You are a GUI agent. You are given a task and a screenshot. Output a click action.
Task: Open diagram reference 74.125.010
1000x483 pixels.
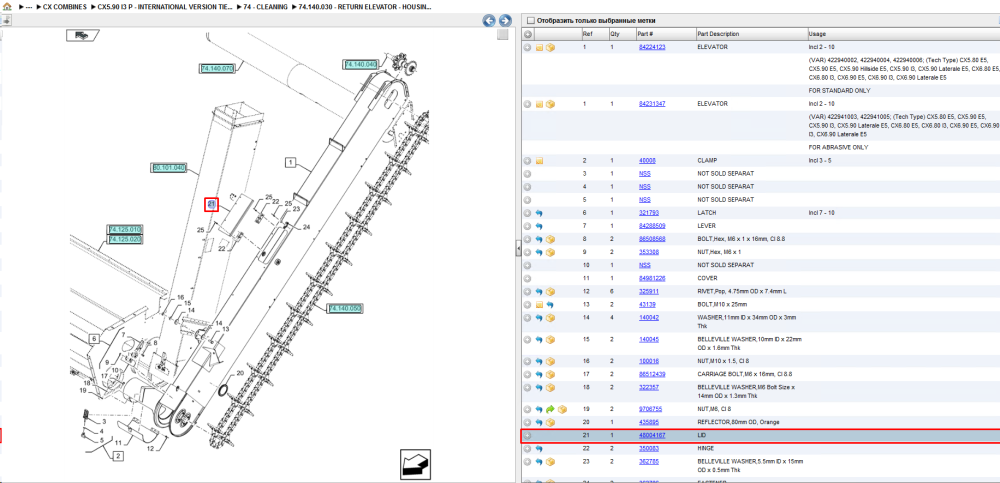tap(125, 229)
